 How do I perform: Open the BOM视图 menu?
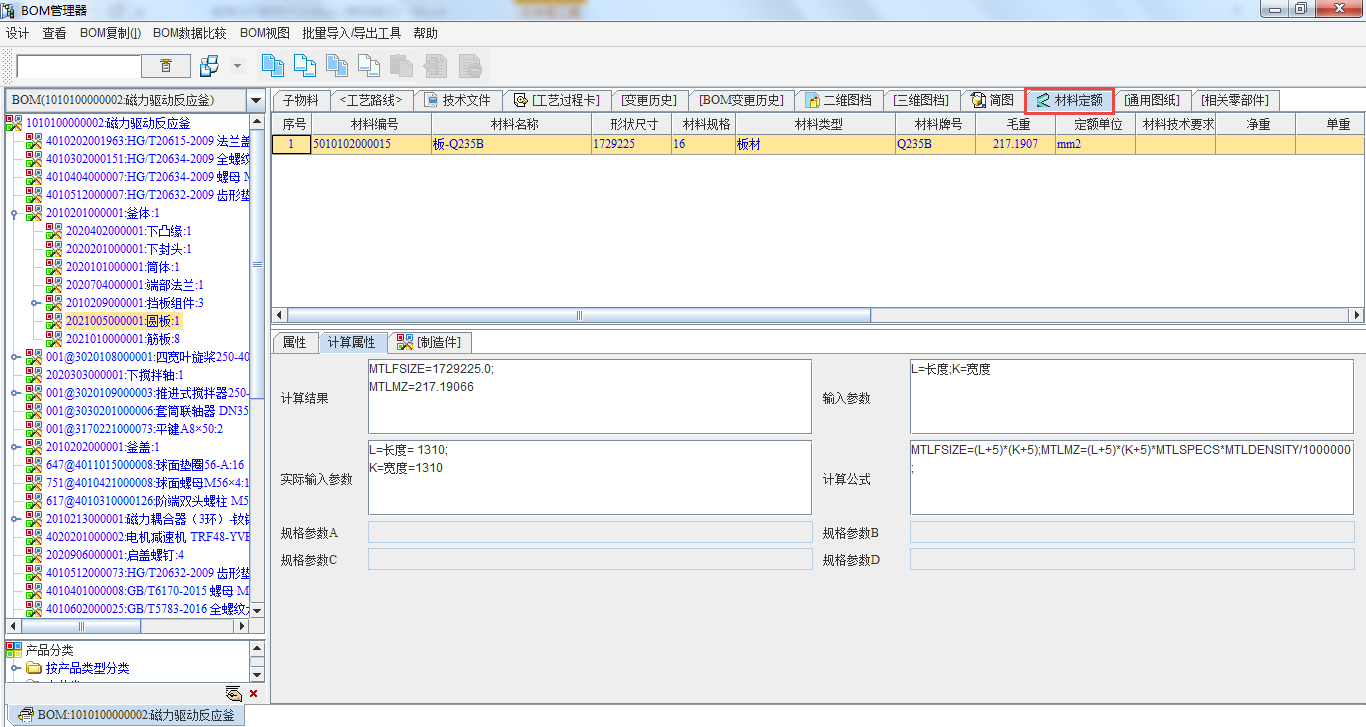[x=264, y=33]
